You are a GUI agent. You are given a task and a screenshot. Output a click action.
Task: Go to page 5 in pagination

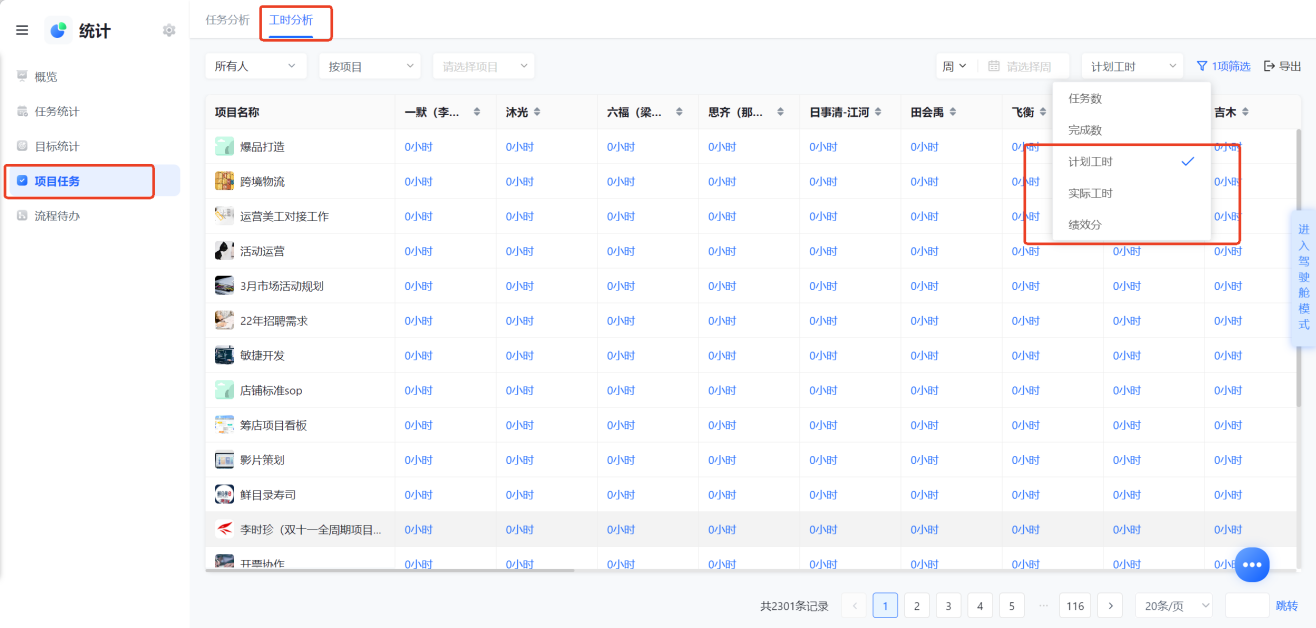pyautogui.click(x=1012, y=605)
